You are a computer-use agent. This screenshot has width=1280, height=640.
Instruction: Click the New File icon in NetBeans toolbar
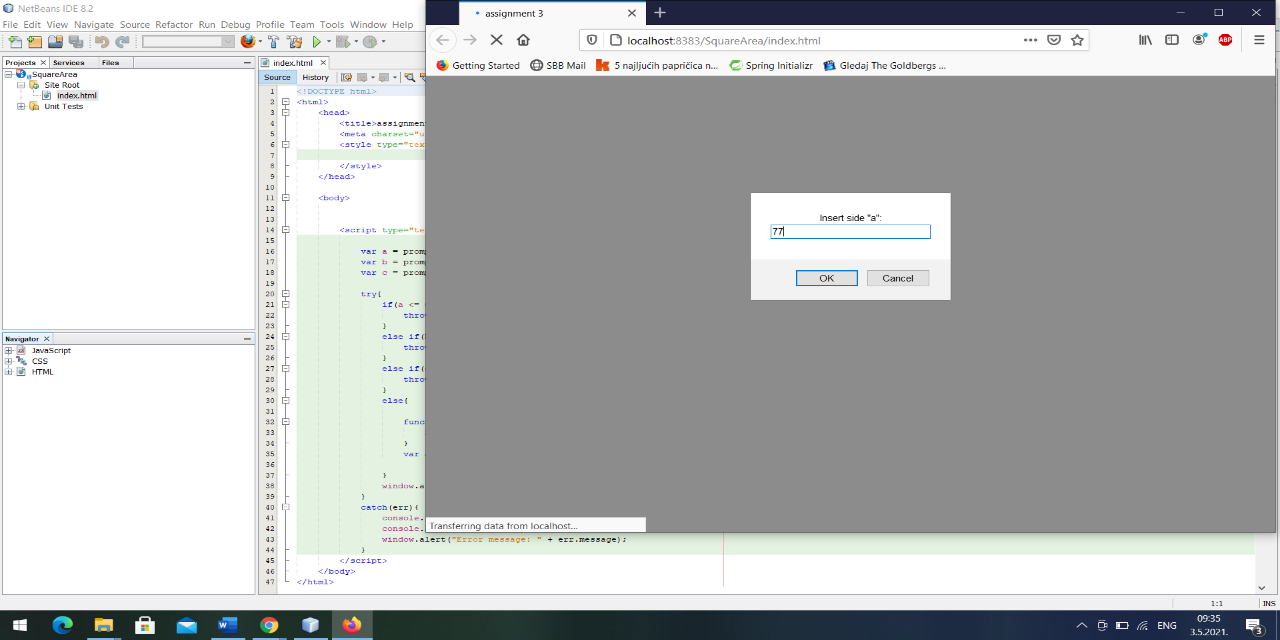click(14, 42)
